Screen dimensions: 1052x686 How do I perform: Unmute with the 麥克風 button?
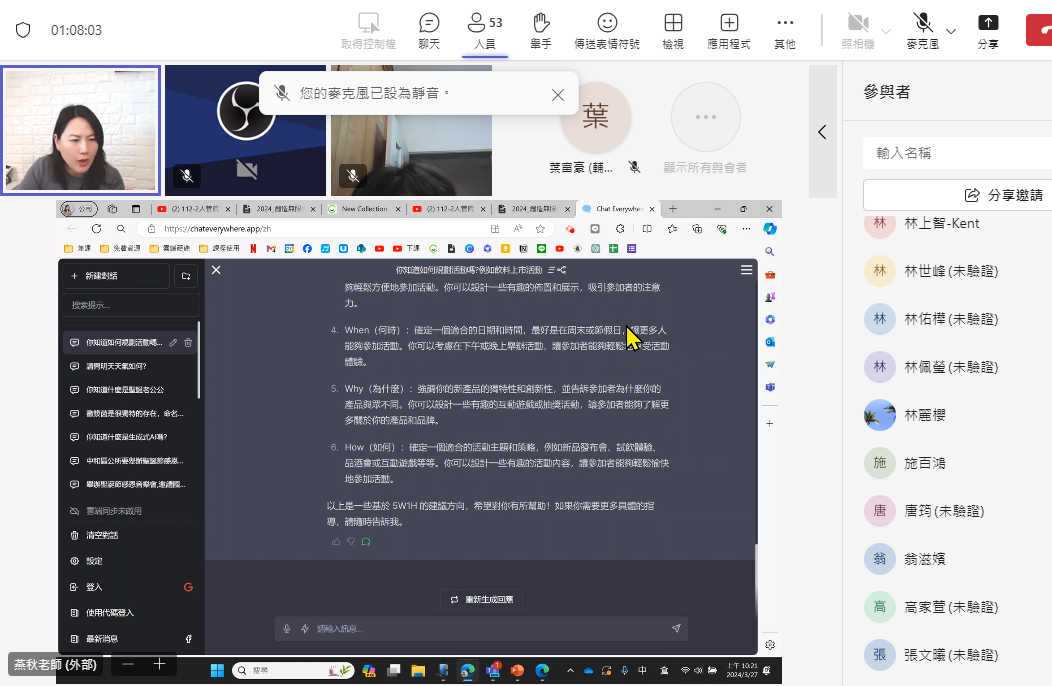pyautogui.click(x=923, y=31)
